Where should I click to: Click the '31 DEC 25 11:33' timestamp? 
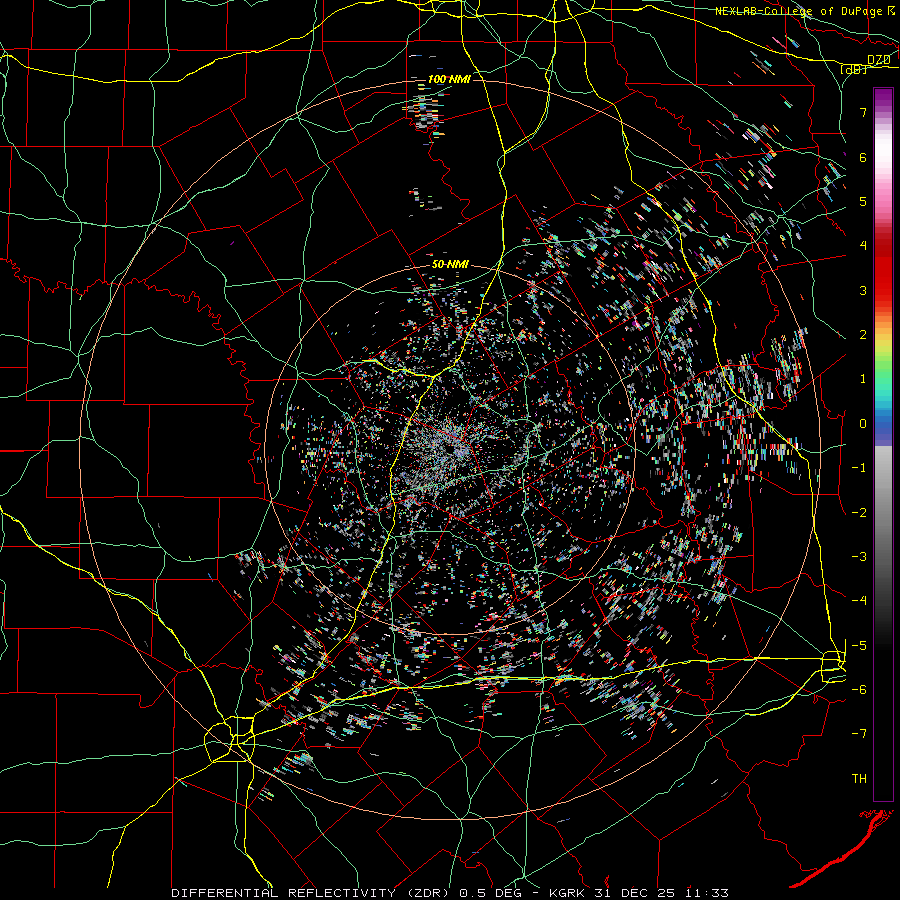tap(662, 893)
